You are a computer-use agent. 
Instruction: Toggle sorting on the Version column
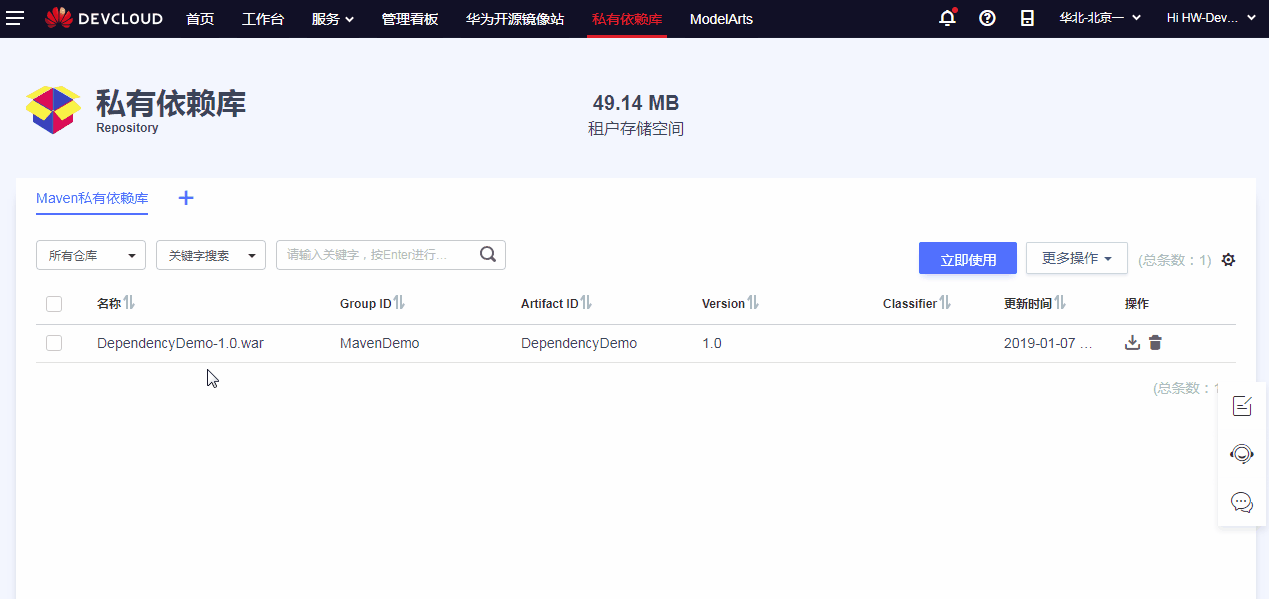752,302
